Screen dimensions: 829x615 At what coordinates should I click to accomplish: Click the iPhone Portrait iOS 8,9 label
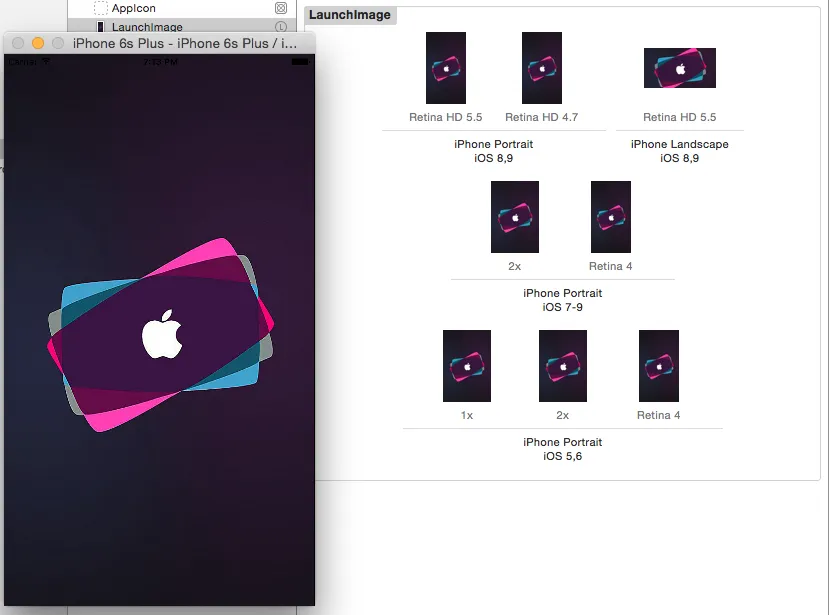tap(493, 151)
